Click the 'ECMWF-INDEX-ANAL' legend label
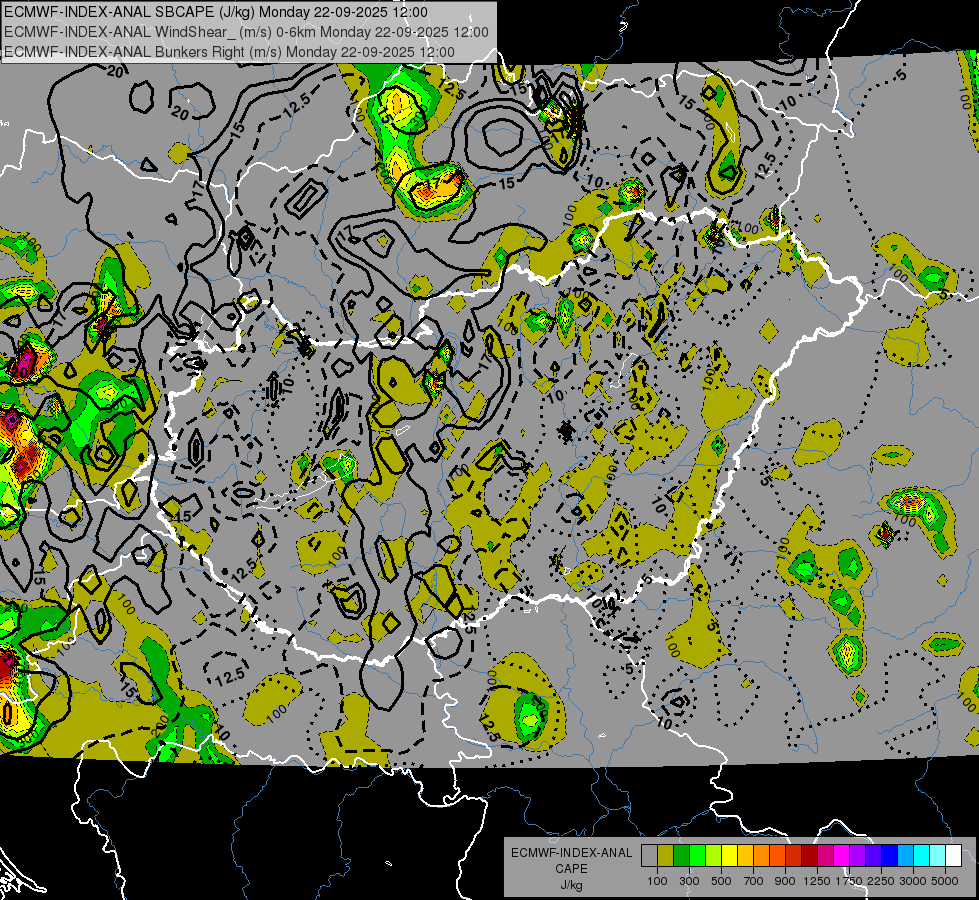Viewport: 979px width, 900px height. 571,853
